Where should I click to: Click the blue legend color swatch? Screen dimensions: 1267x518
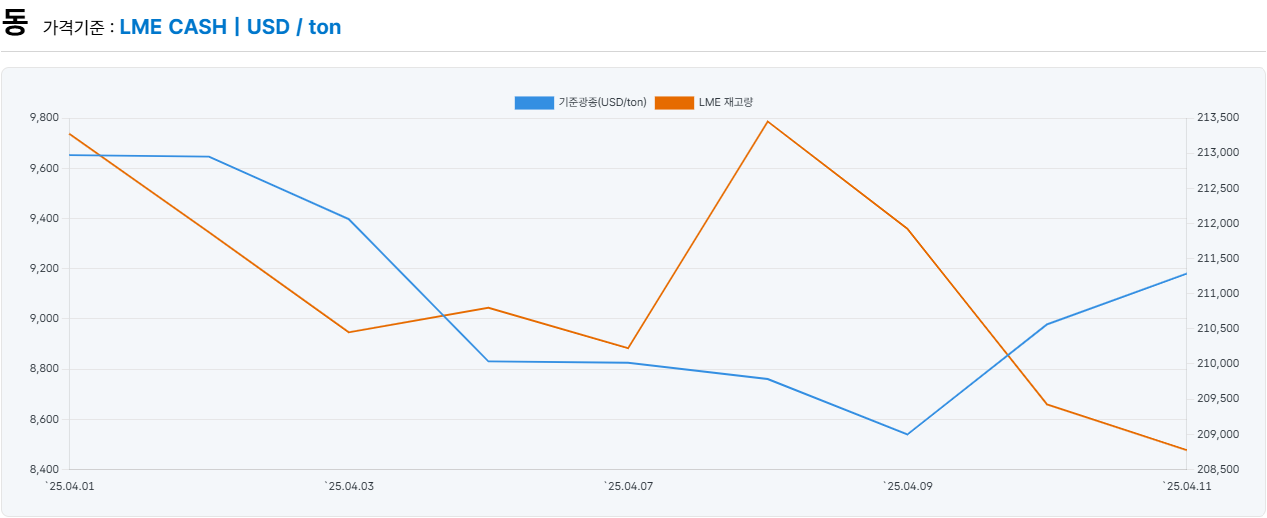pyautogui.click(x=534, y=103)
